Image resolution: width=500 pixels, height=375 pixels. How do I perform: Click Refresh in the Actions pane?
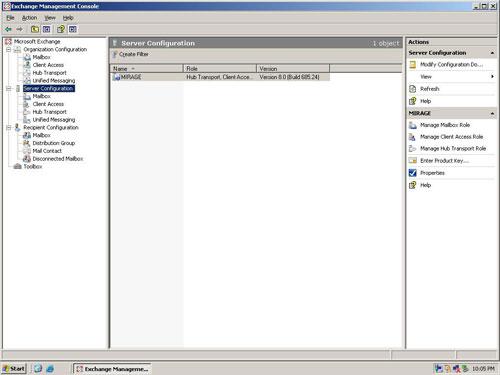[430, 89]
